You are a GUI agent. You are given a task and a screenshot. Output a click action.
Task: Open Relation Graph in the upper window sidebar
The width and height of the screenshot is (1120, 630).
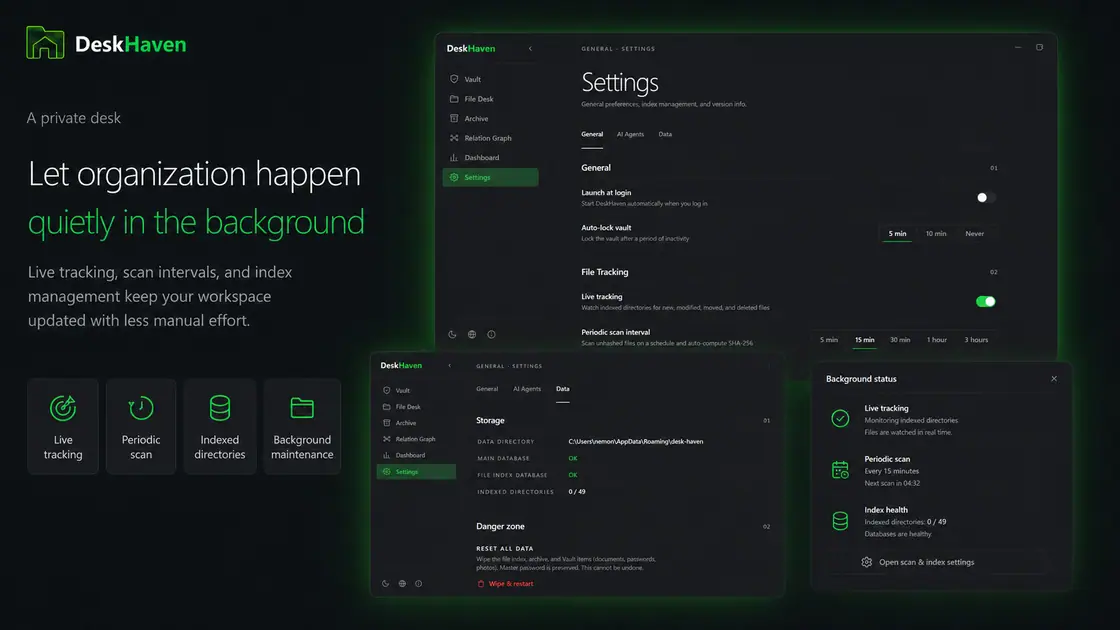pos(490,138)
